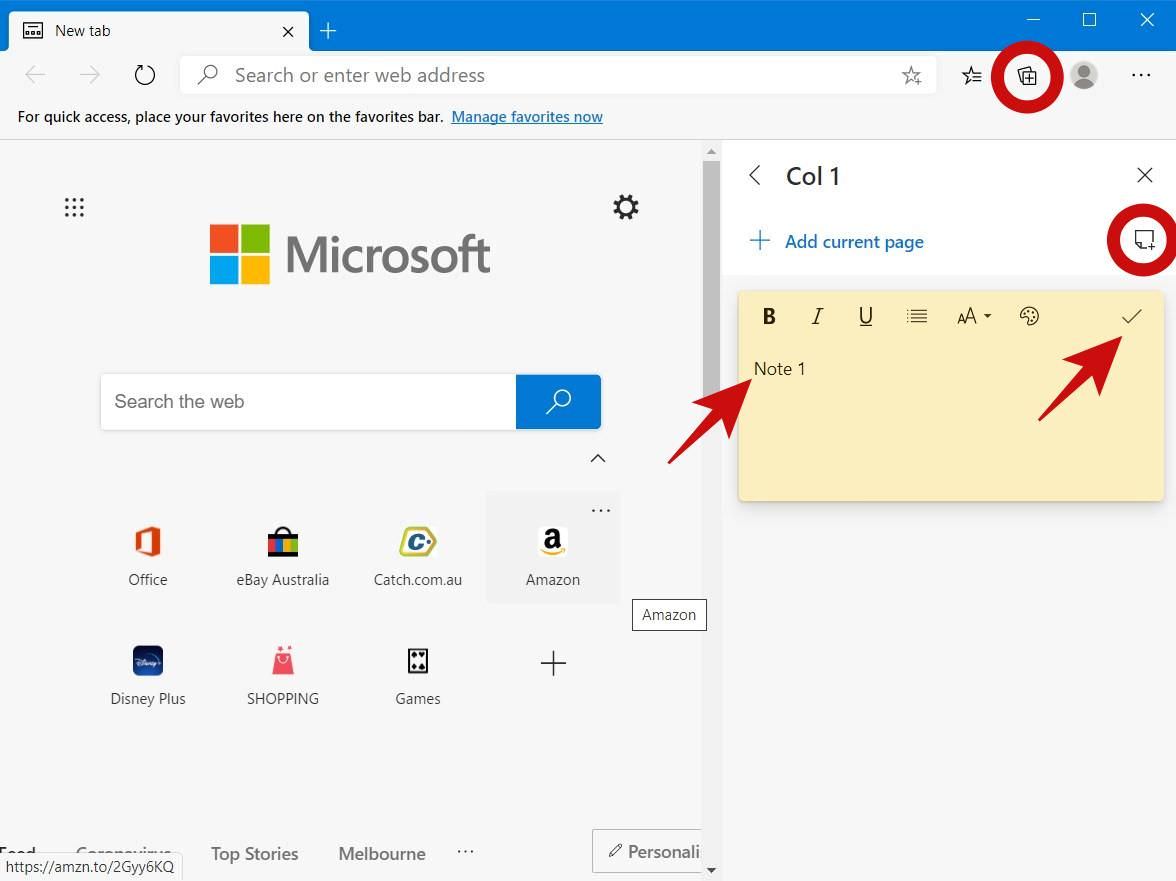This screenshot has height=881, width=1176.
Task: Open a new tab with plus button
Action: 328,31
